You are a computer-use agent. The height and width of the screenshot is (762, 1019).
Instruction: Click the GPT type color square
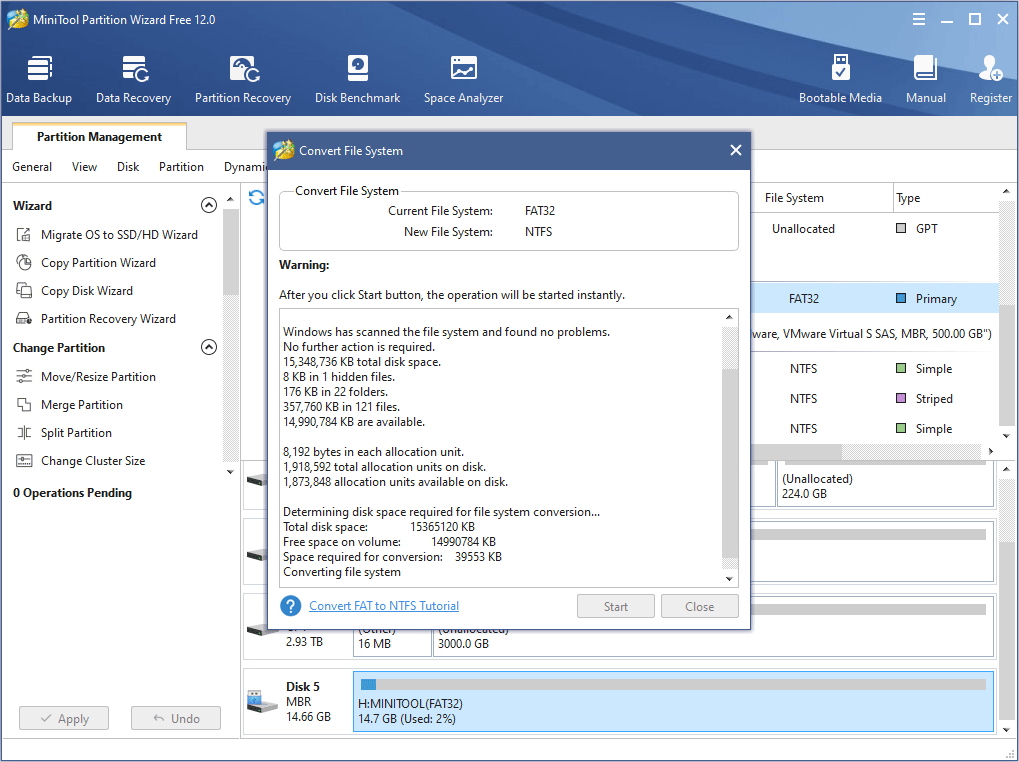tap(901, 228)
